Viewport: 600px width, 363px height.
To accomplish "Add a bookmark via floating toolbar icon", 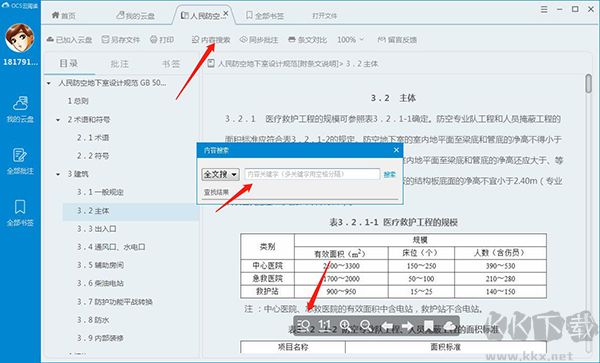I will pos(428,326).
